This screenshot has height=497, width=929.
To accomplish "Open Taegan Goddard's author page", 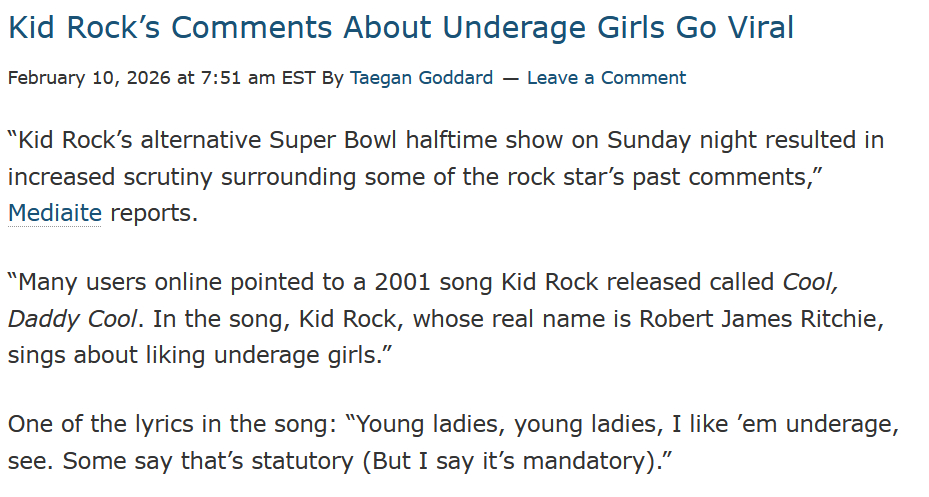I will click(x=421, y=78).
